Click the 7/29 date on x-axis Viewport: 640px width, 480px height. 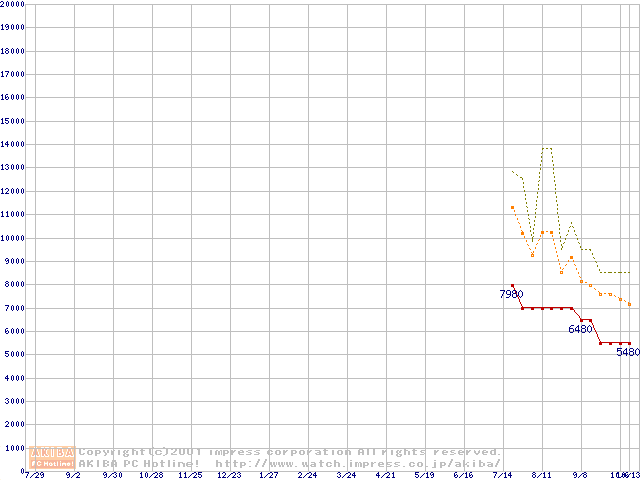(x=34, y=475)
